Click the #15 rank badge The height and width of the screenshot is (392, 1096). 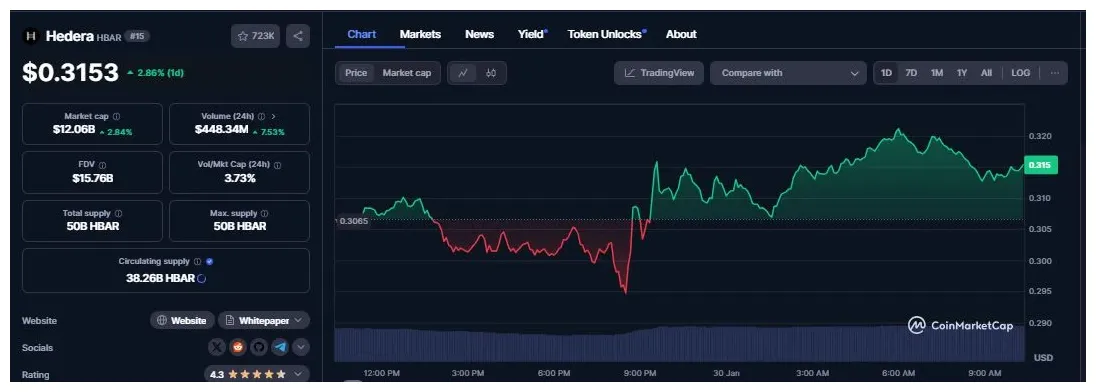coord(137,36)
